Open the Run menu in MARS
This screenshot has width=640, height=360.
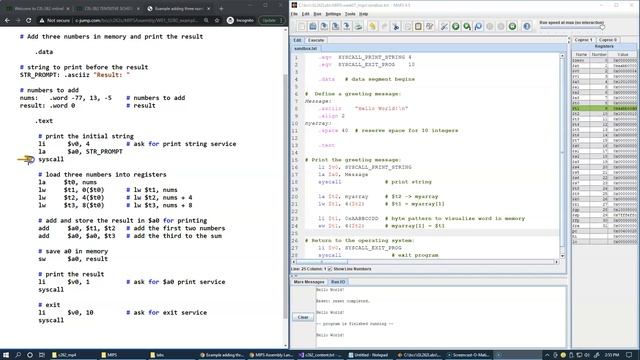coord(317,14)
